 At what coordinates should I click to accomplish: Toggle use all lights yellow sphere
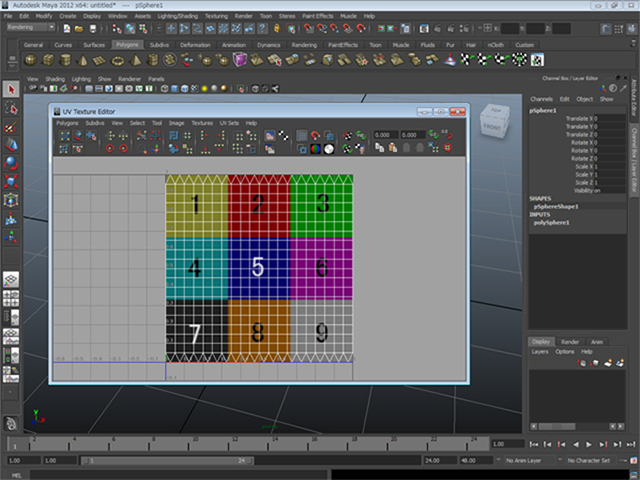click(x=204, y=89)
